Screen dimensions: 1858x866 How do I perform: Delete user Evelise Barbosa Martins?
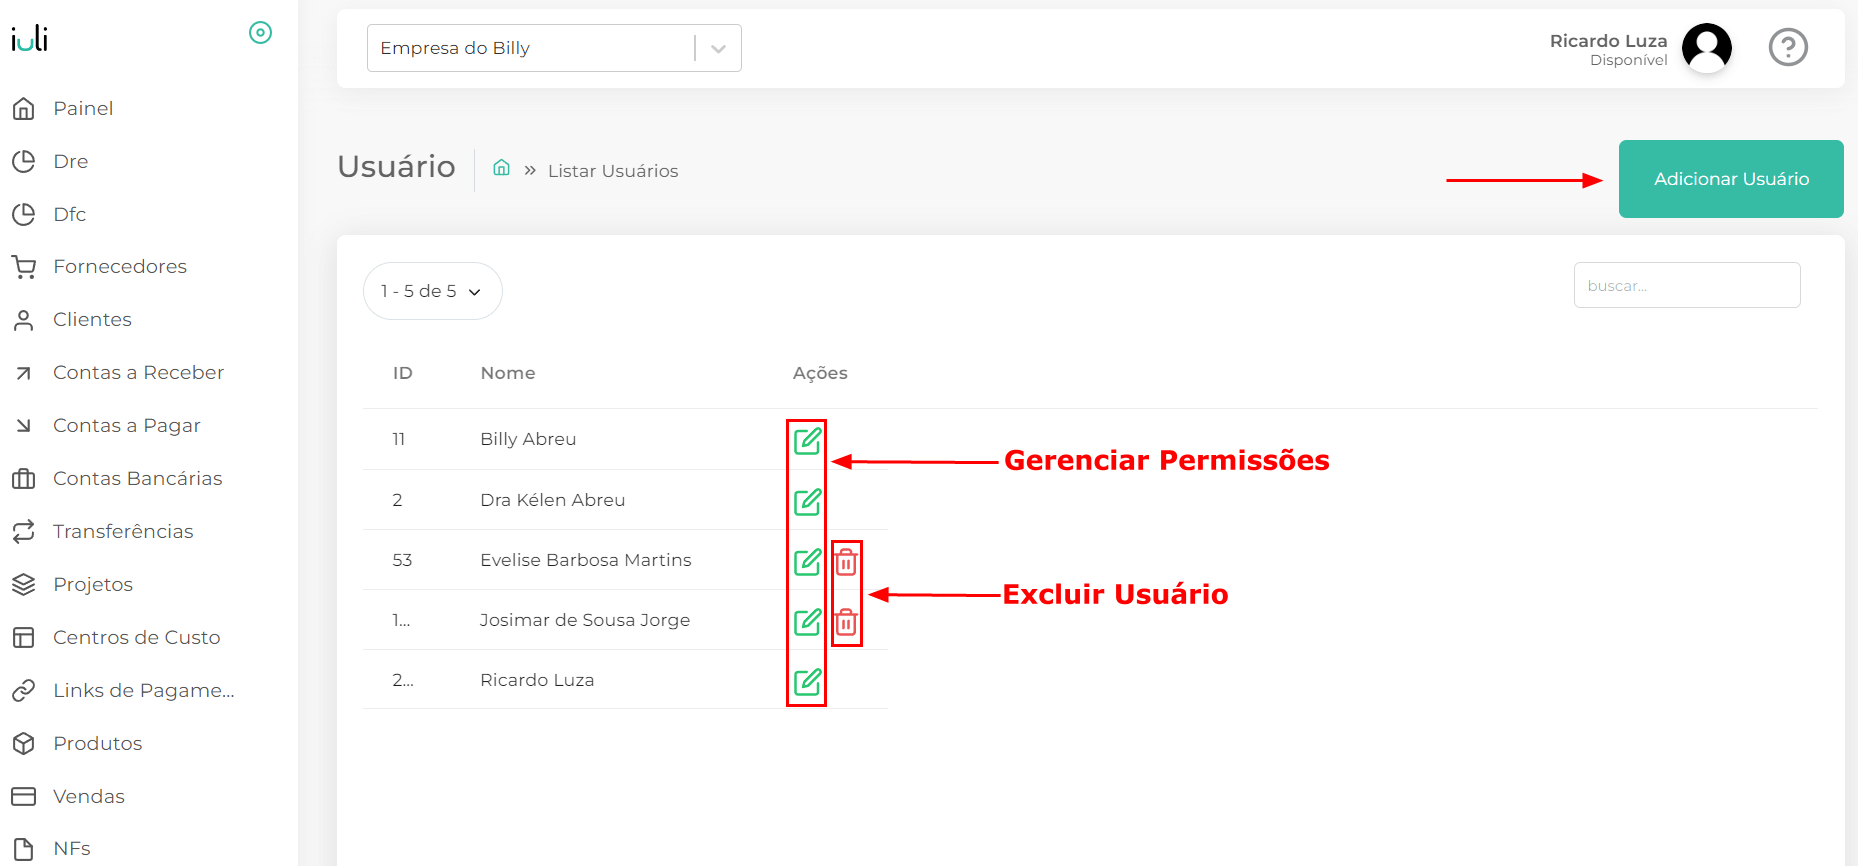pyautogui.click(x=846, y=562)
